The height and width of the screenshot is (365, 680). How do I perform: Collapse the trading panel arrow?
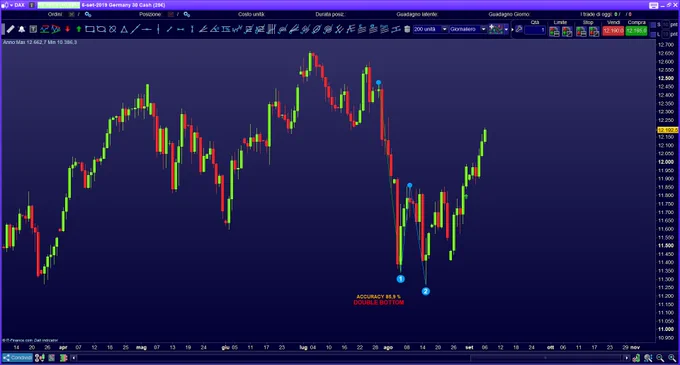tap(512, 29)
